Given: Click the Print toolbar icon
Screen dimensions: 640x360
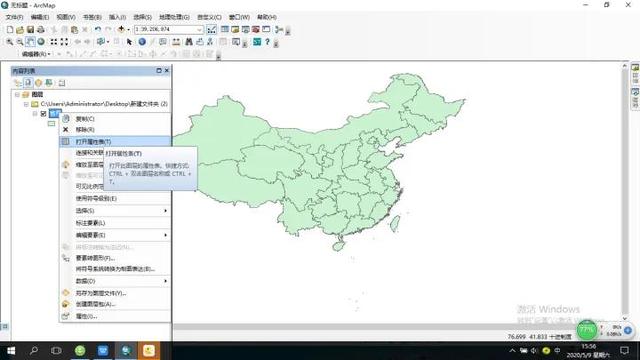Looking at the screenshot, I should click(x=40, y=29).
